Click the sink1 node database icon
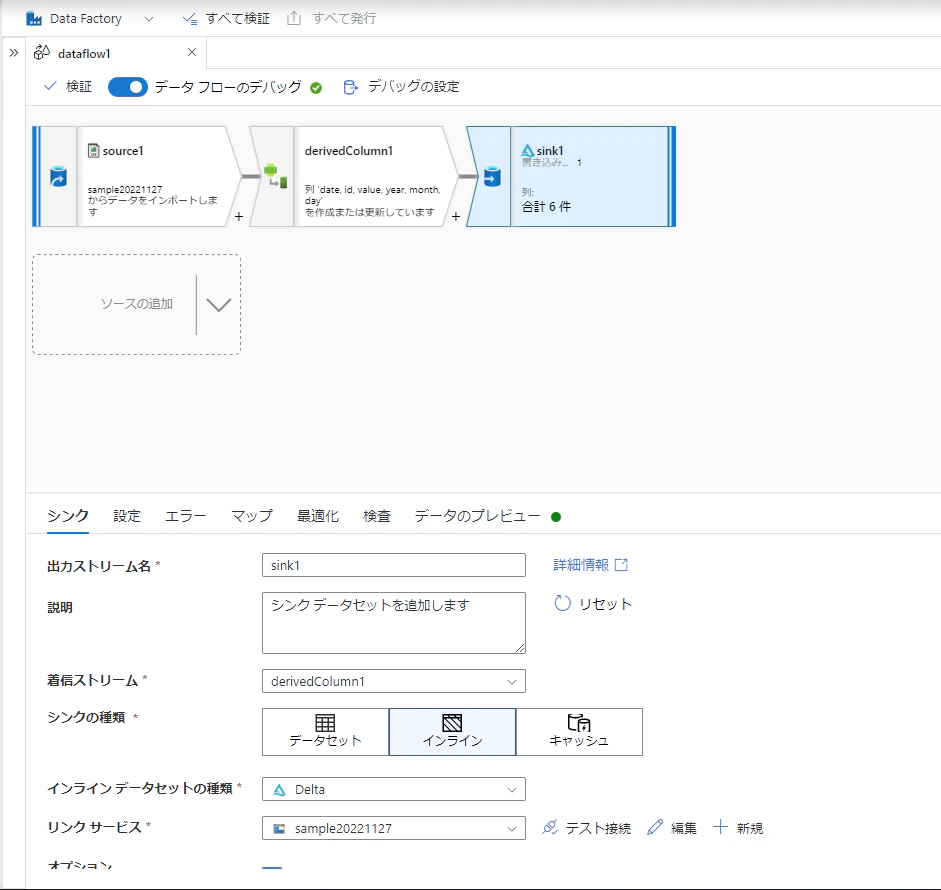Image resolution: width=941 pixels, height=890 pixels. pos(492,176)
